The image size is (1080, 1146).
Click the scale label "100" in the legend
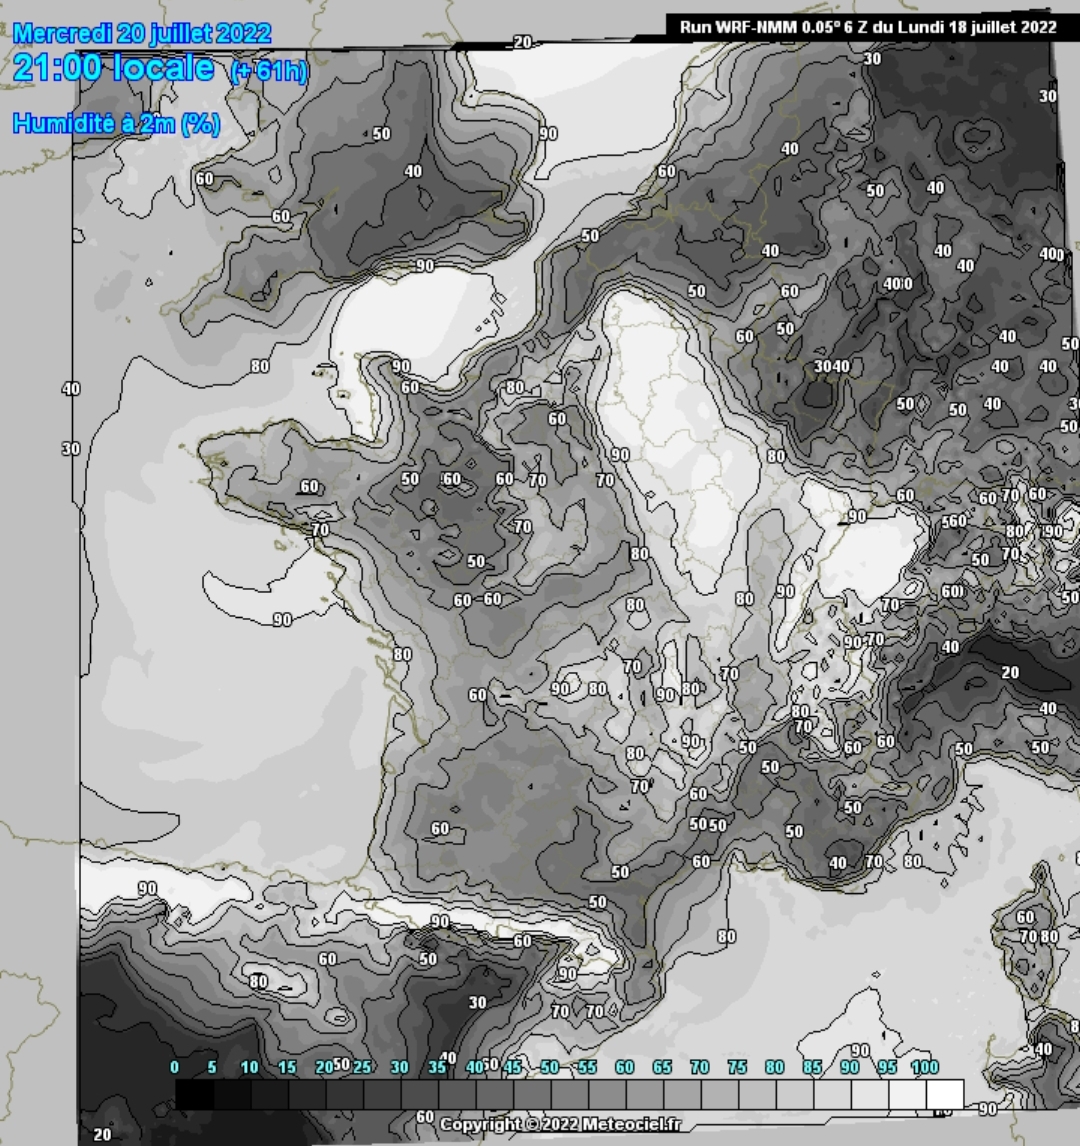click(x=925, y=1067)
